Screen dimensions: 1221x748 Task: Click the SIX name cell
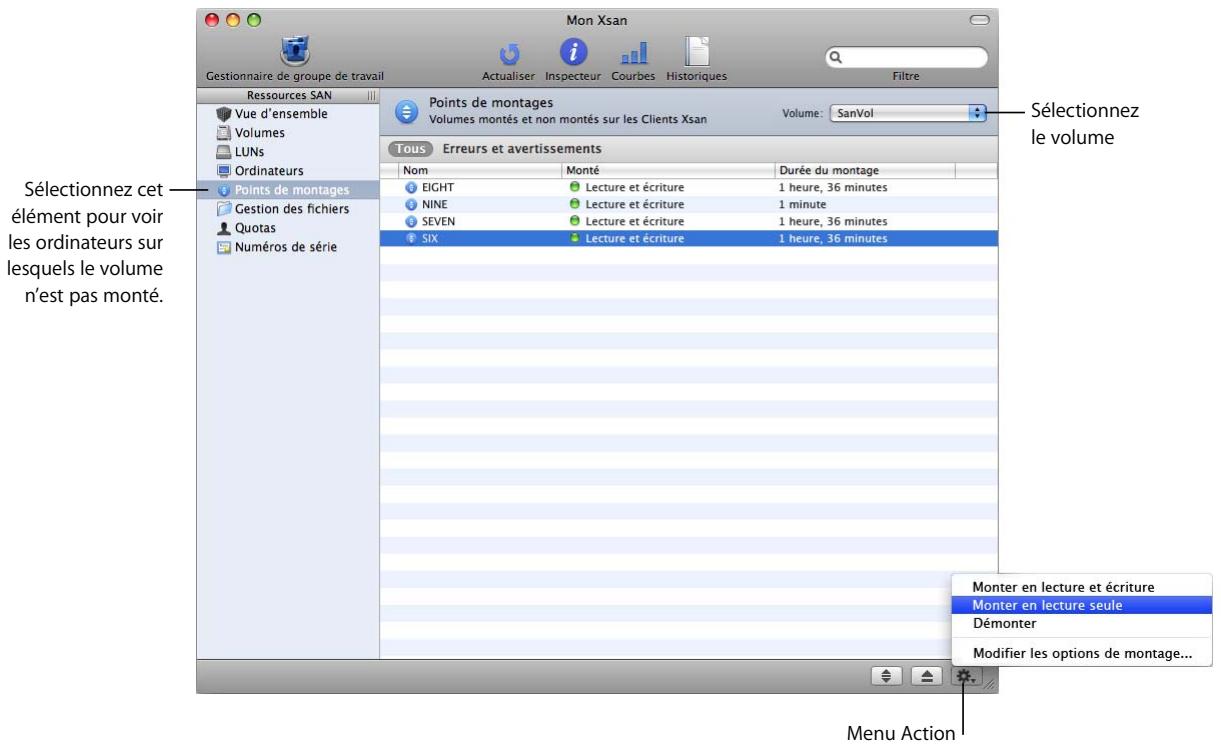431,238
